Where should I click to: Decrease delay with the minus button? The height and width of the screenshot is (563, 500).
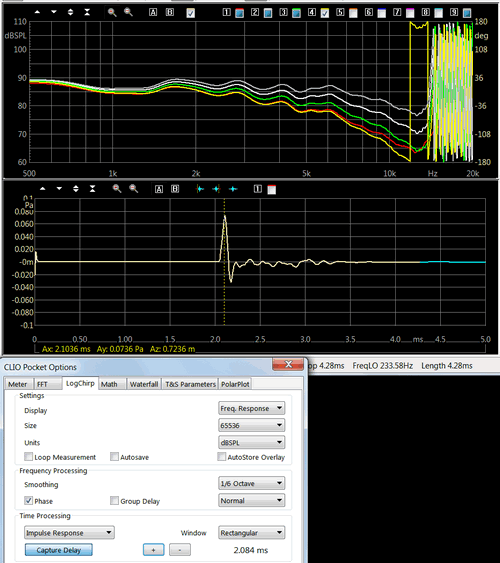coord(179,550)
